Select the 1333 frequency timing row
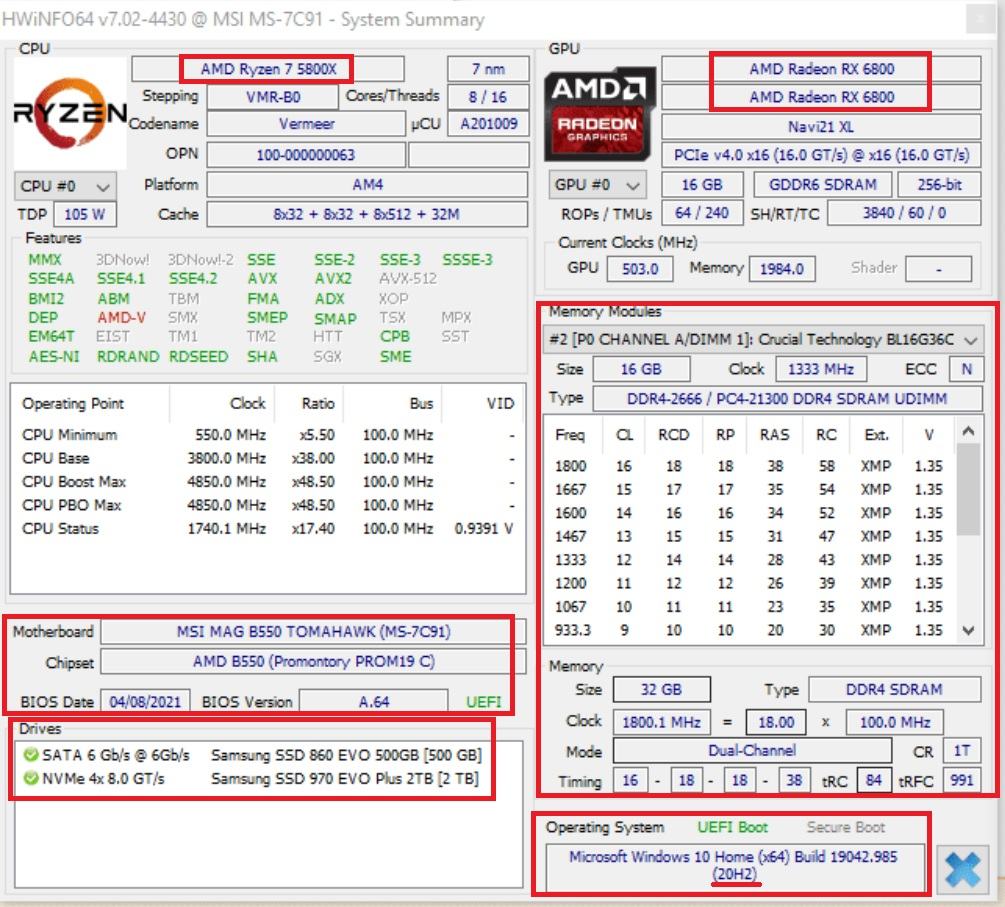 [x=749, y=560]
